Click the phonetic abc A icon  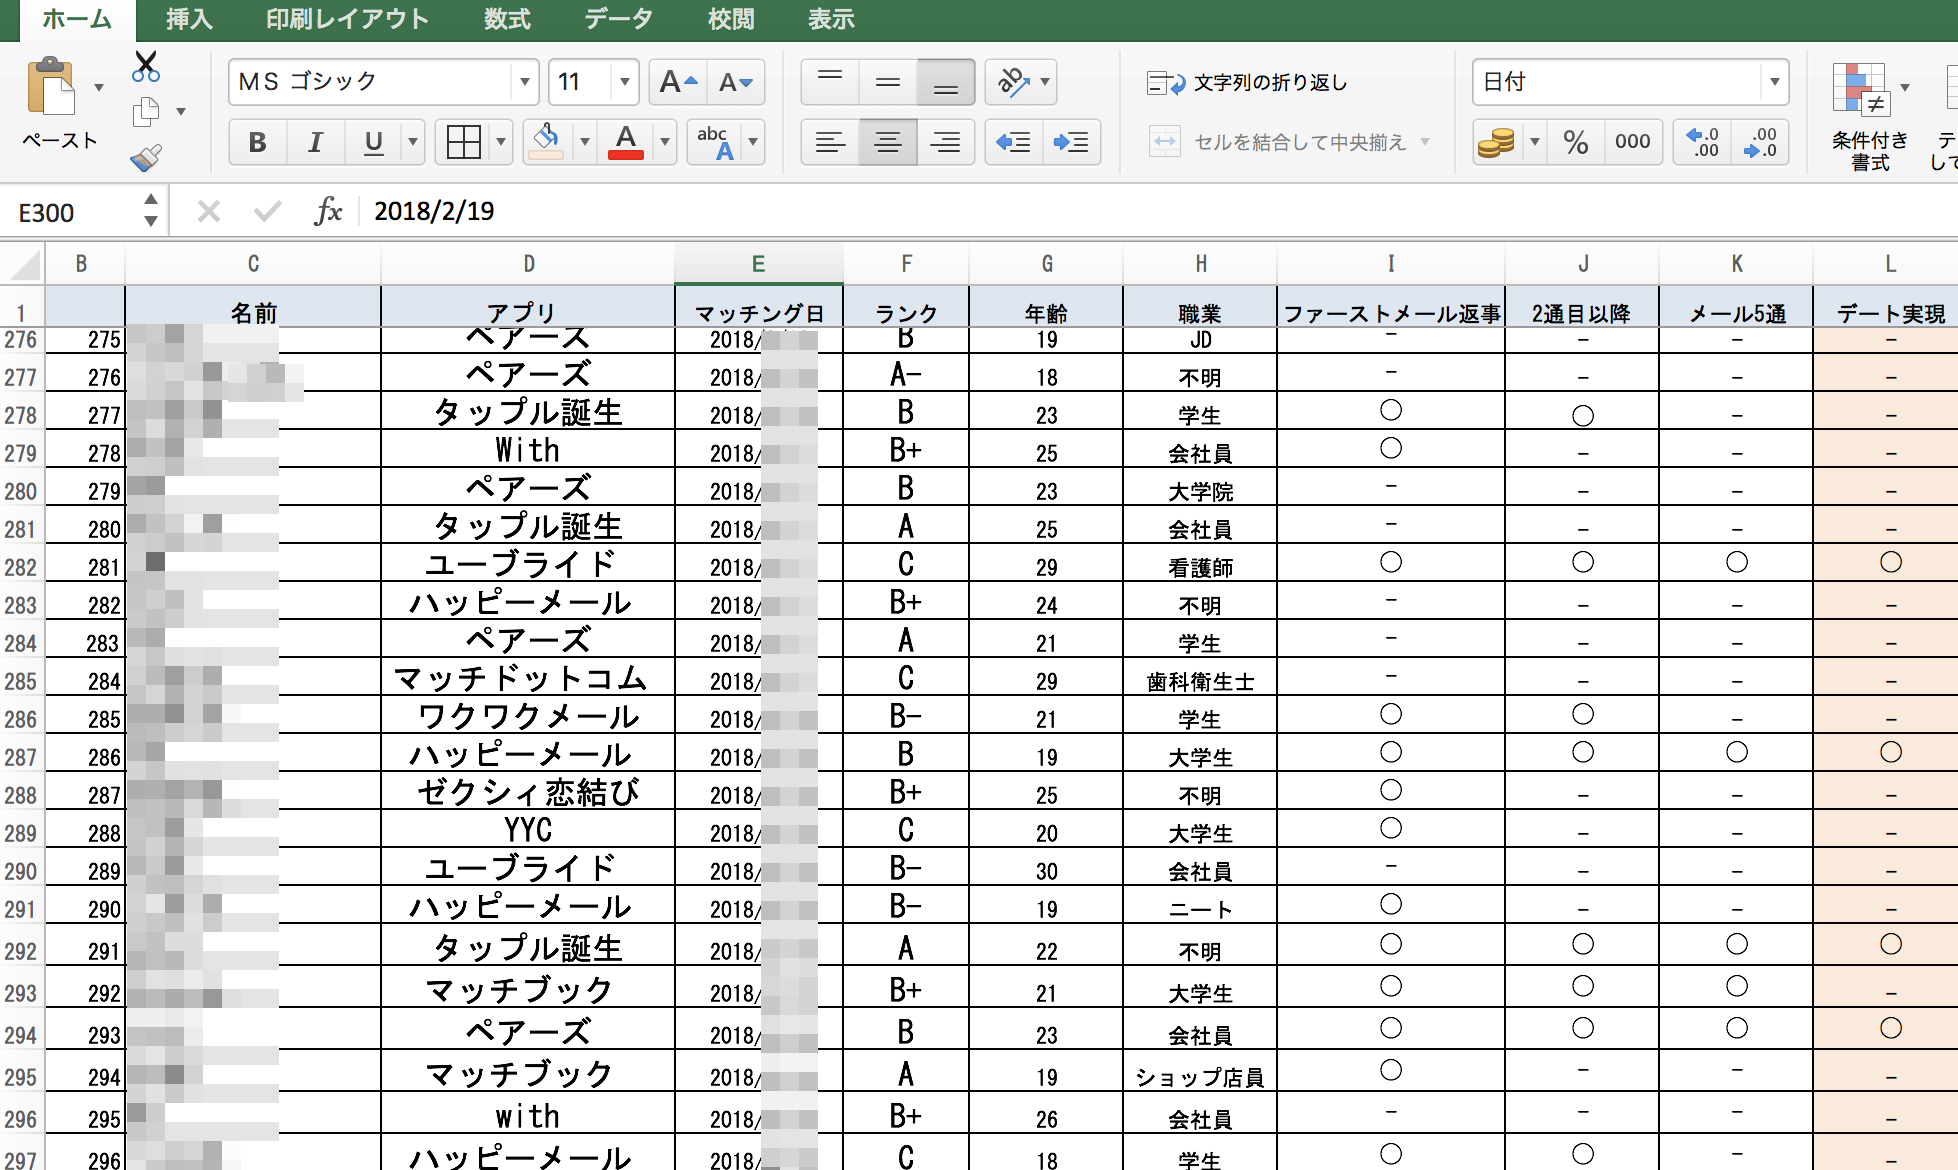click(716, 142)
